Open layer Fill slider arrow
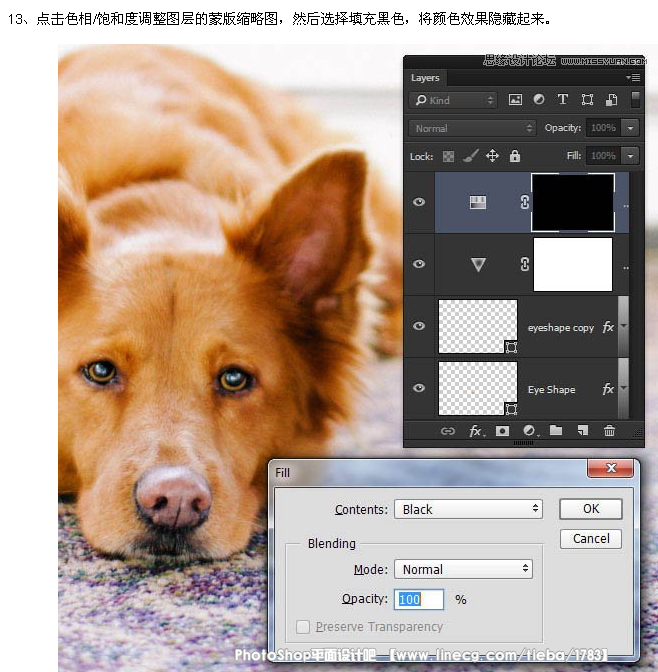This screenshot has width=658, height=672. [x=630, y=156]
